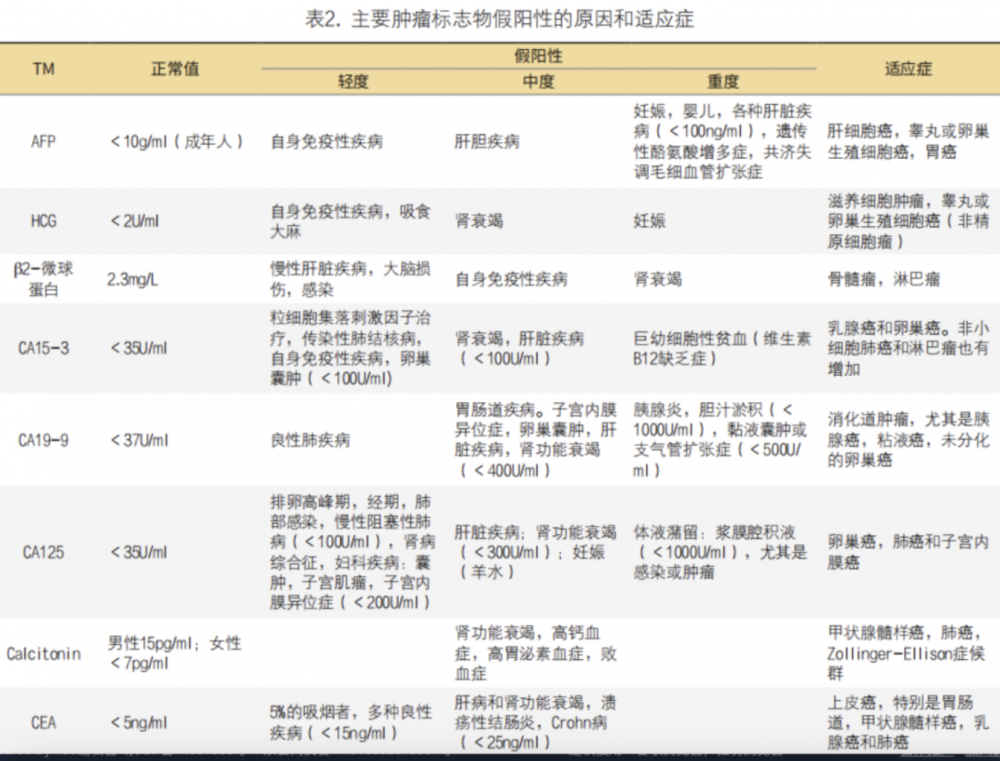Click the CA125 mild cell starting '排卵高峰期，经期'
Screen dimensions: 1000x761
click(352, 552)
